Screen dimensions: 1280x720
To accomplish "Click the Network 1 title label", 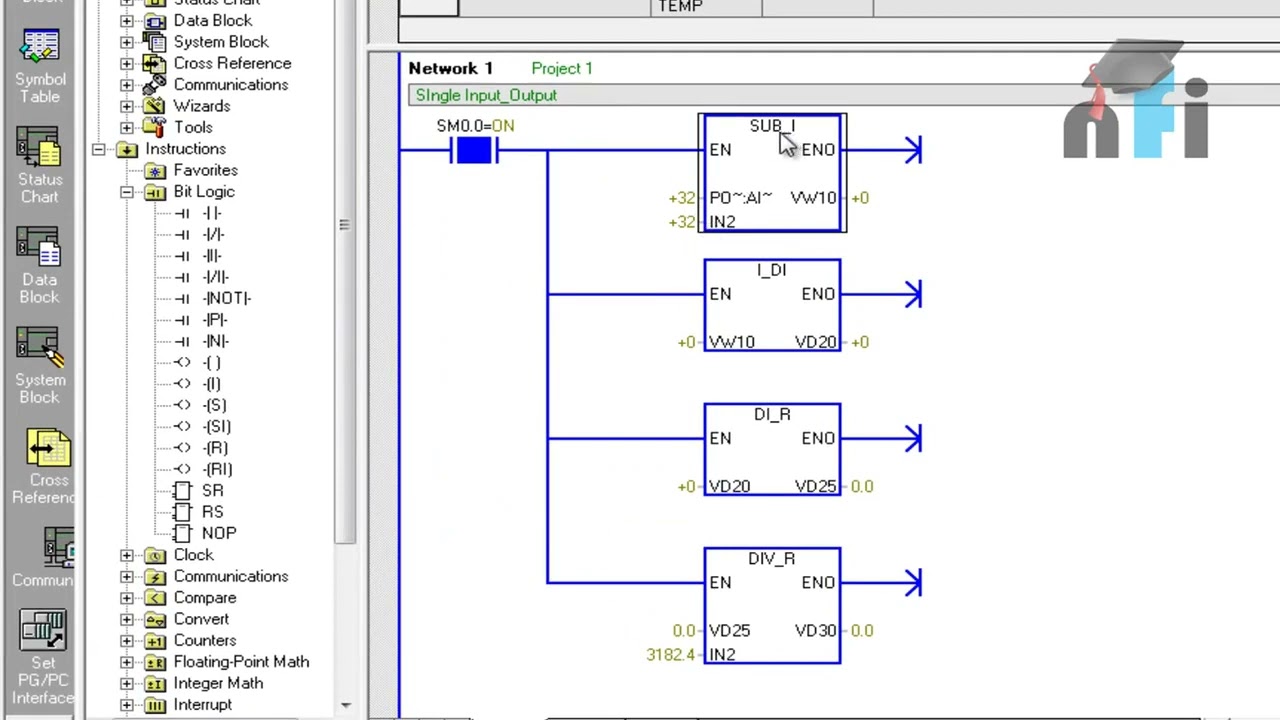I will [450, 68].
